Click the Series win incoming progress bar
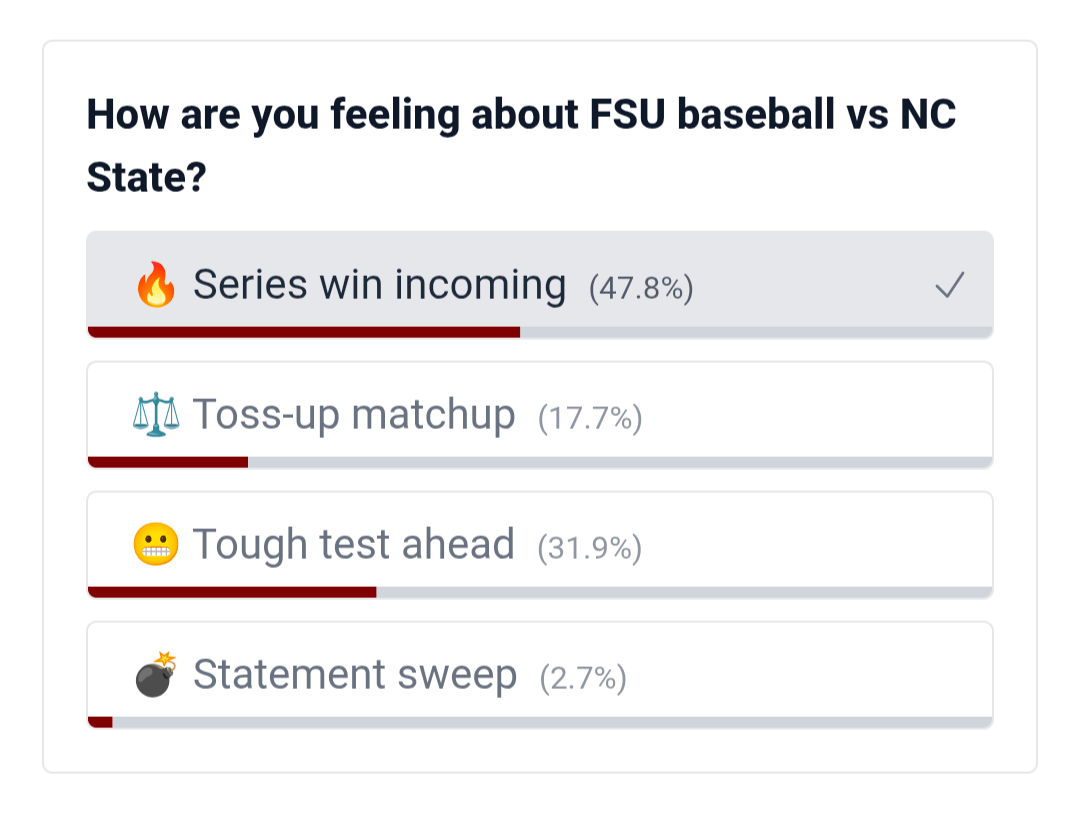The image size is (1080, 829). (x=540, y=332)
